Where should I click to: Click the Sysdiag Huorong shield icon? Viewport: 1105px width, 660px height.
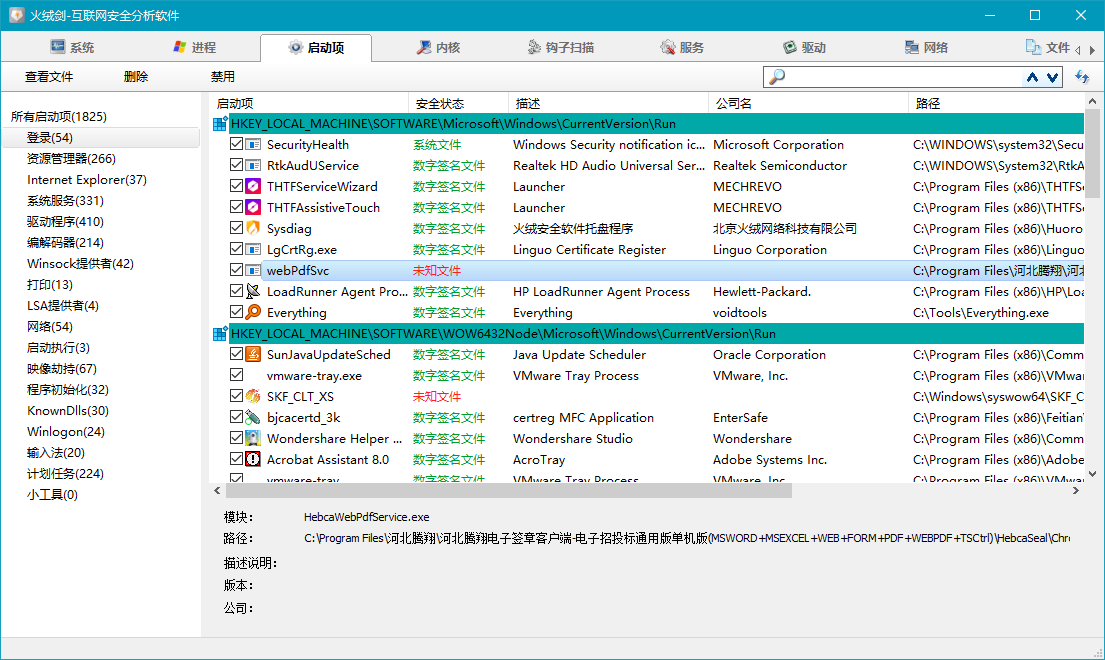pos(253,228)
